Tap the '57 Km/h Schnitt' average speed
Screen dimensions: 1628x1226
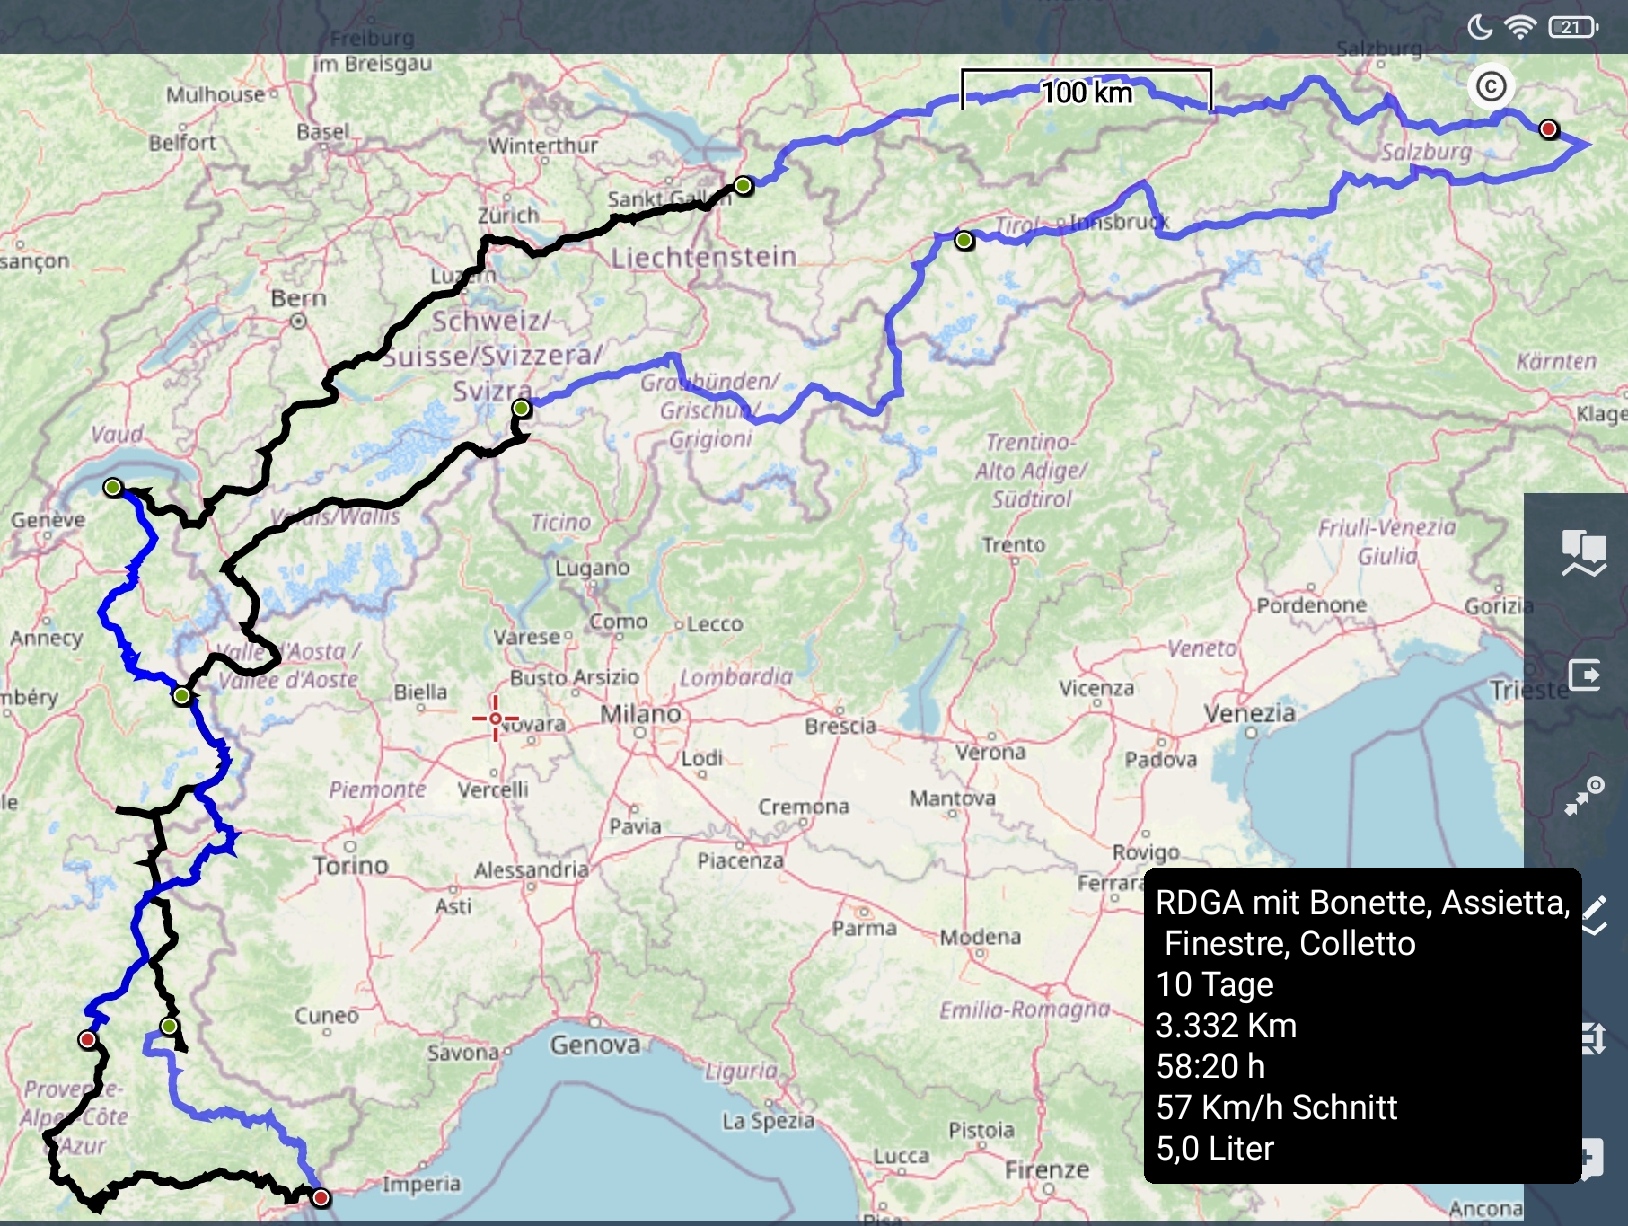point(1277,1107)
